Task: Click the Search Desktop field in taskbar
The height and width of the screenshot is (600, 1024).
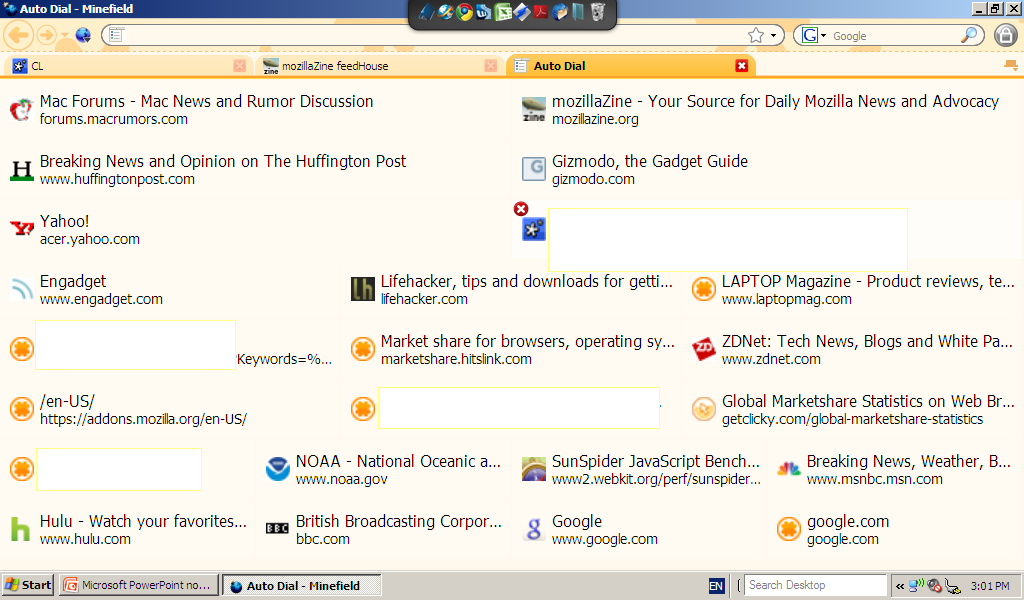Action: 816,585
